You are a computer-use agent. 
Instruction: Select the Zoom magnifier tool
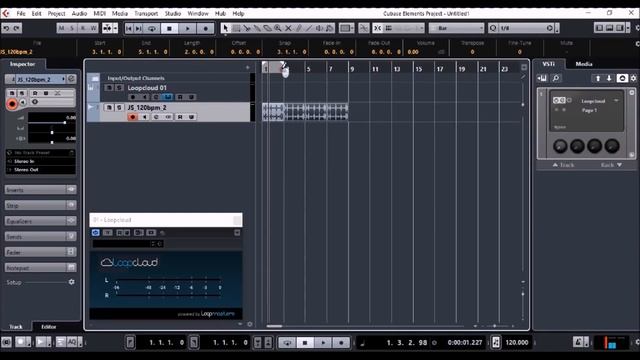pyautogui.click(x=278, y=28)
